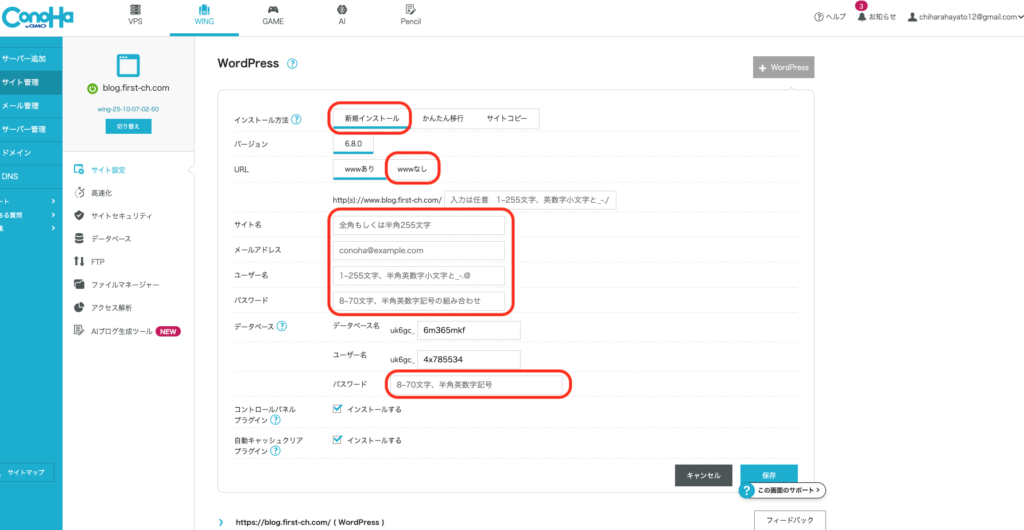Click the フィードバック button
Image resolution: width=1024 pixels, height=530 pixels.
[790, 520]
